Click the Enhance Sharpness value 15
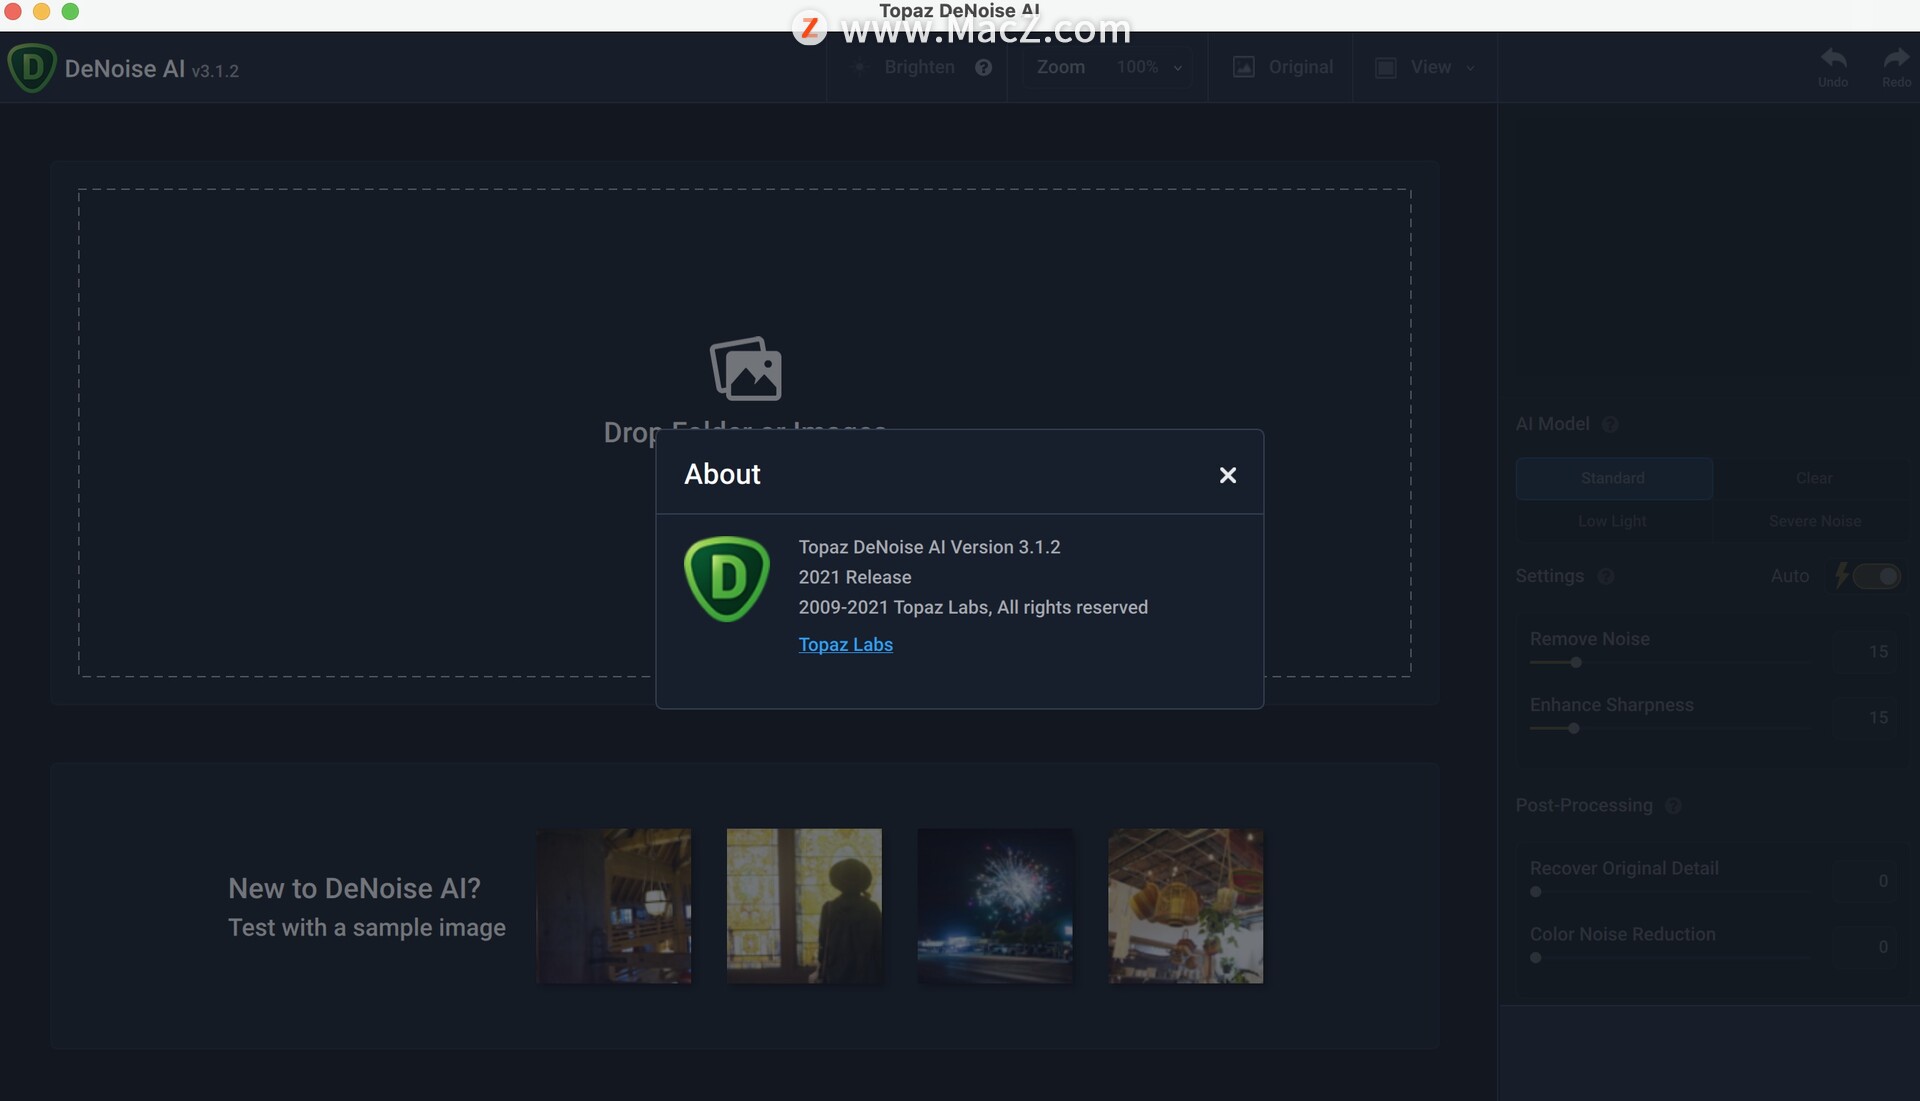Viewport: 1920px width, 1101px height. pyautogui.click(x=1878, y=718)
